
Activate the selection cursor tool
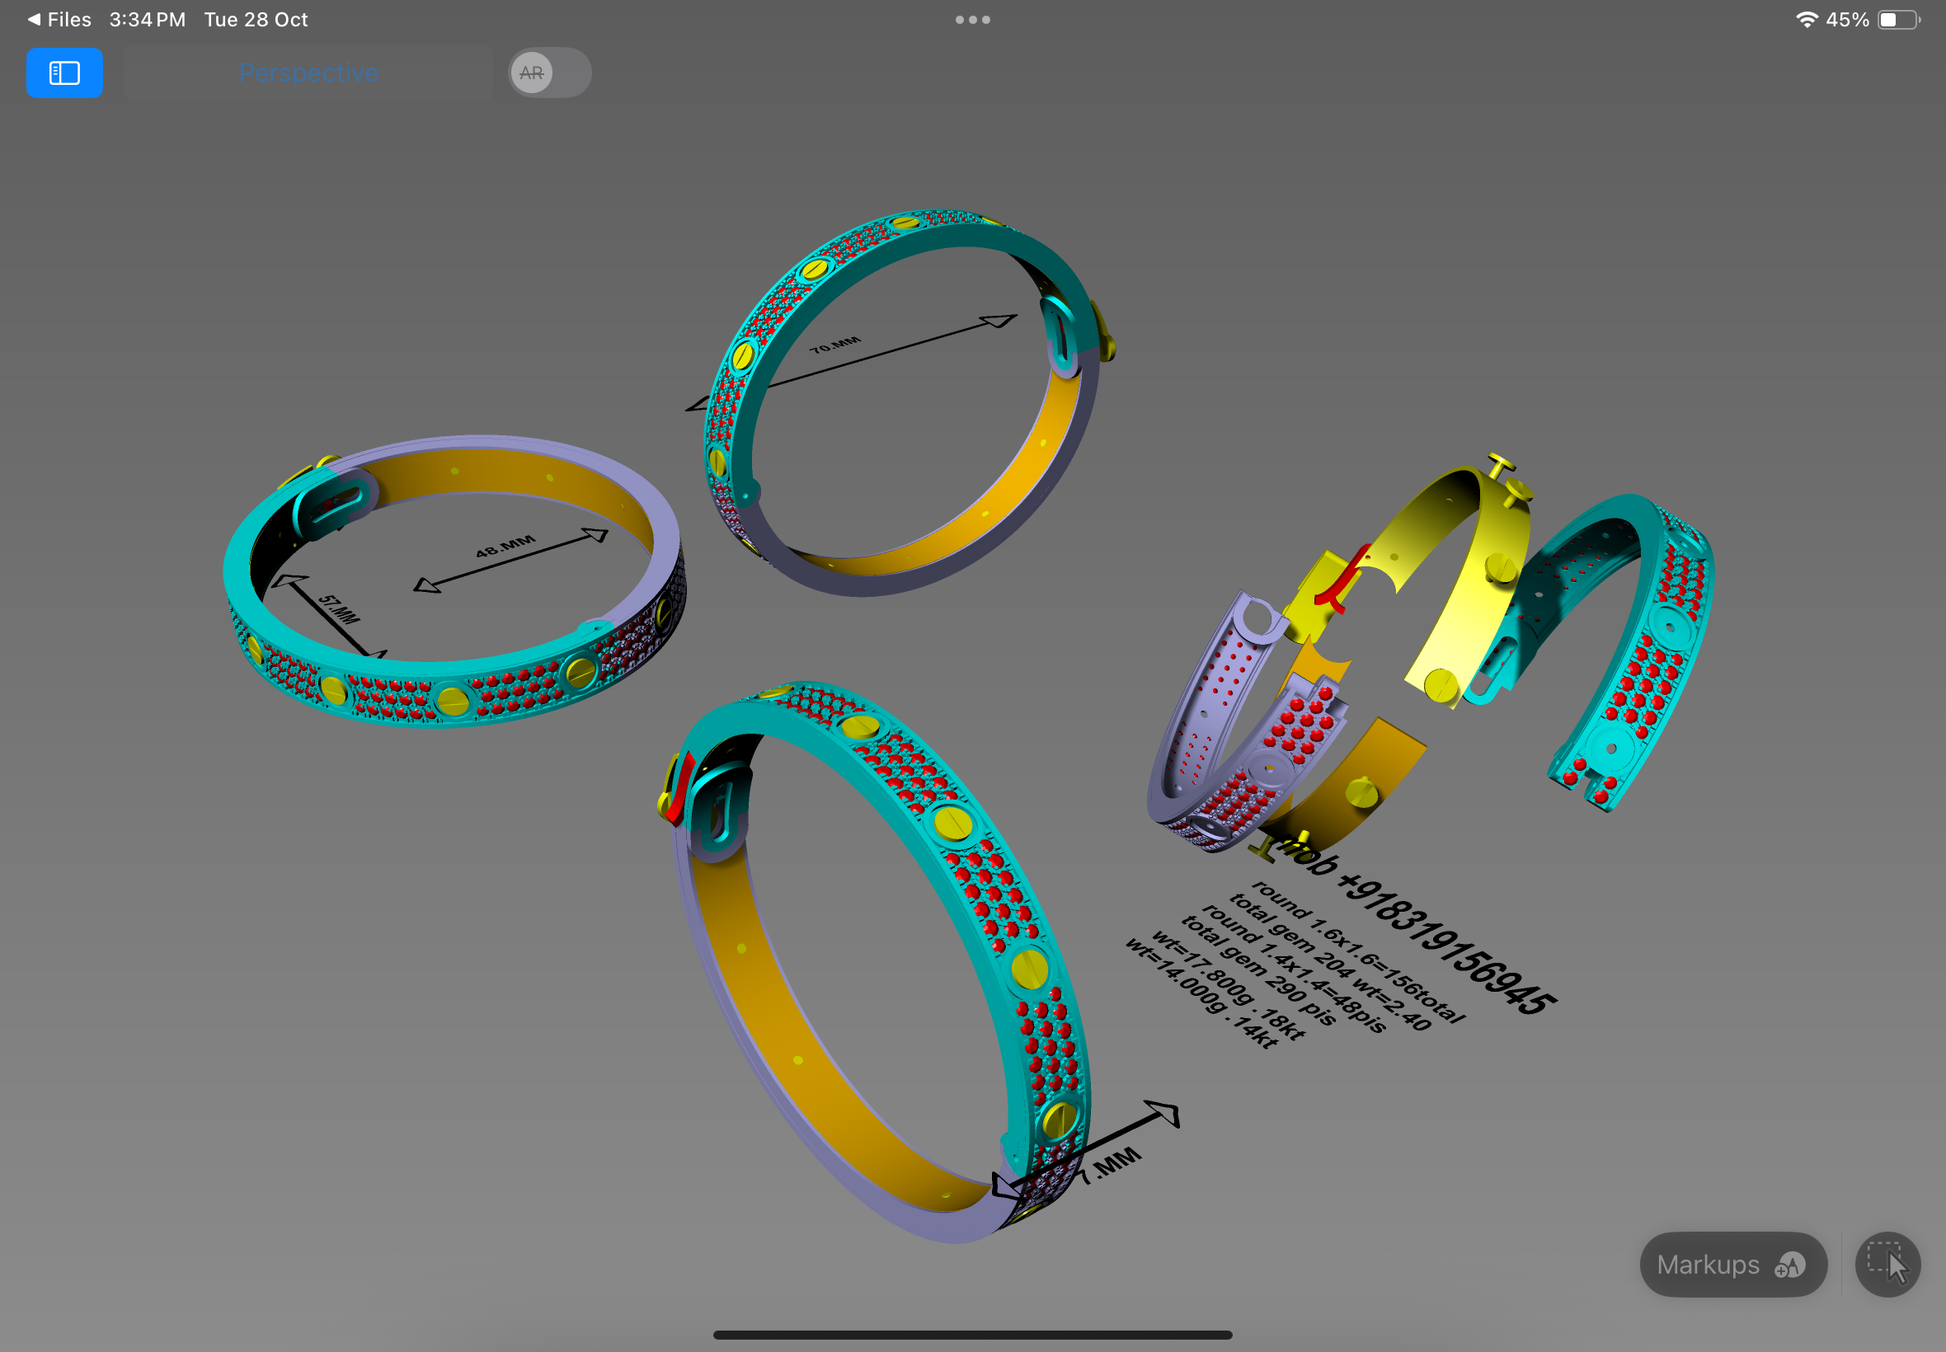(1887, 1265)
